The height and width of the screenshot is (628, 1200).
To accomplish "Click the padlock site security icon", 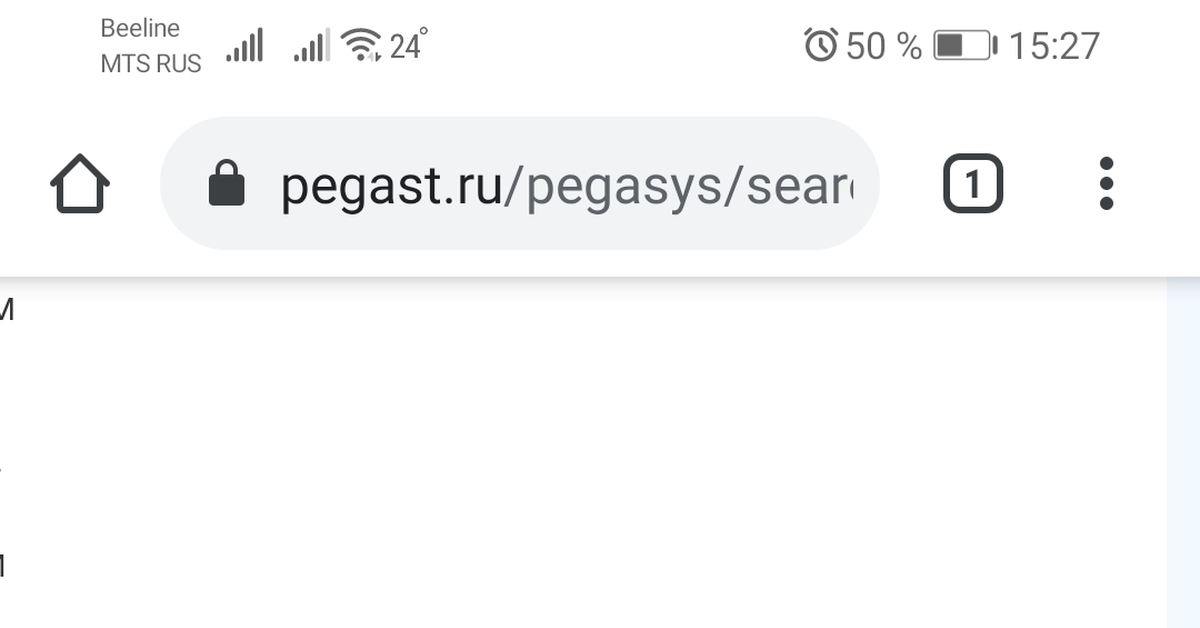I will tap(227, 184).
